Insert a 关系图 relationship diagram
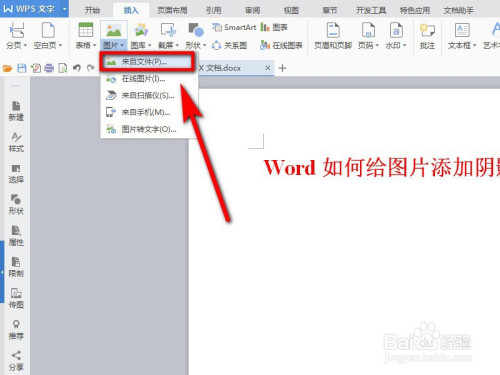Screen dimensions: 500x375 230,45
